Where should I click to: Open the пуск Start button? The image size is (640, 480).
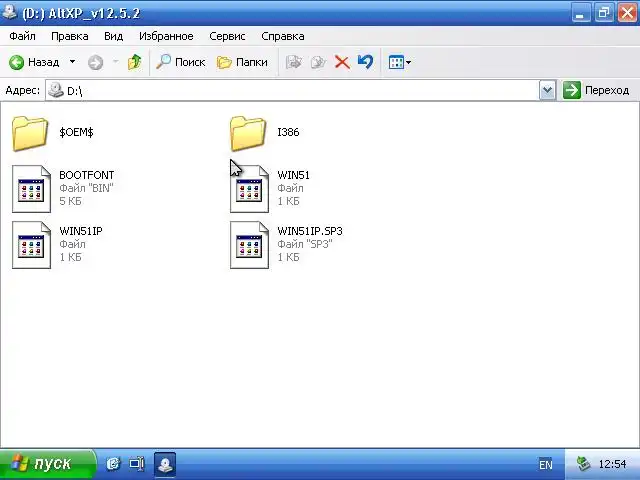[48, 464]
